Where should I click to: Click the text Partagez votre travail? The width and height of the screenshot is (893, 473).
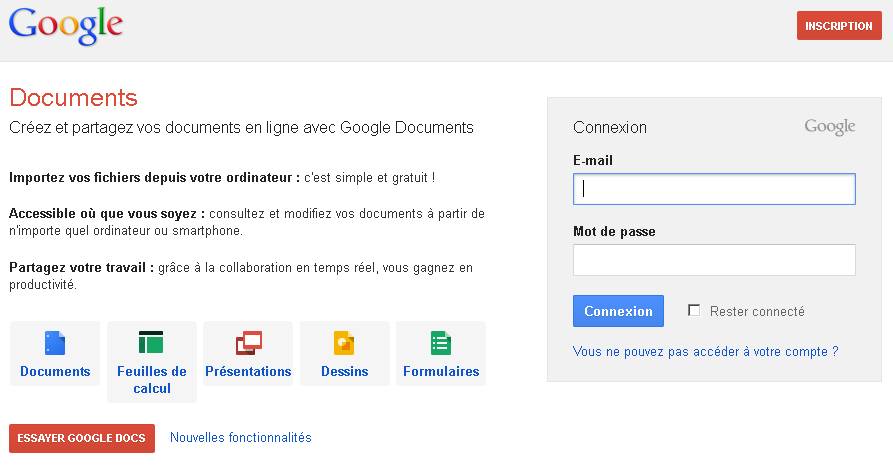(x=81, y=268)
